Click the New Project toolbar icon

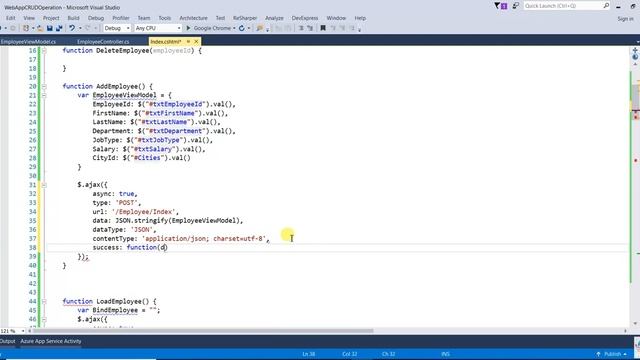(x=26, y=28)
